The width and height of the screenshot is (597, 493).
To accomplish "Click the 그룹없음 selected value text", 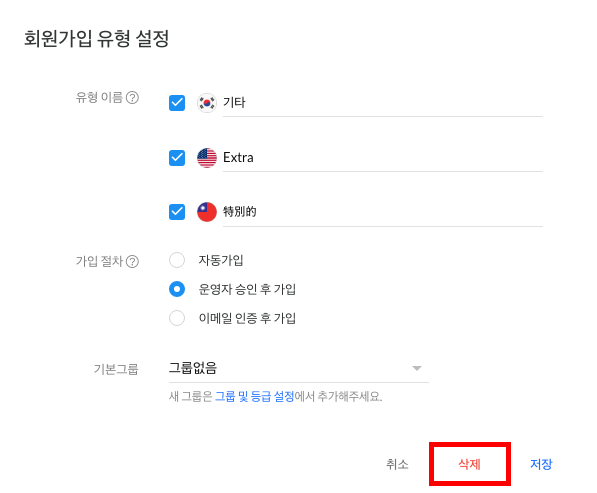I will 193,368.
